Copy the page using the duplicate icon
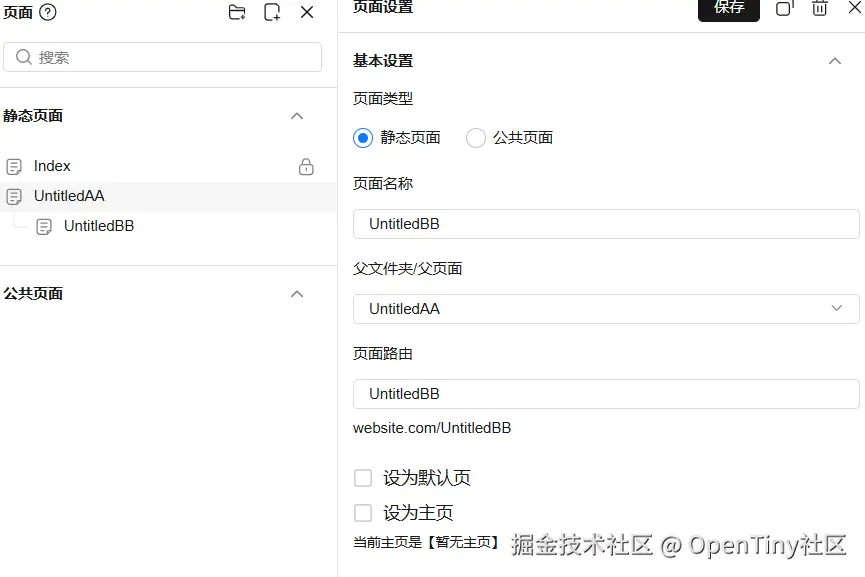Image resolution: width=865 pixels, height=577 pixels. 784,8
